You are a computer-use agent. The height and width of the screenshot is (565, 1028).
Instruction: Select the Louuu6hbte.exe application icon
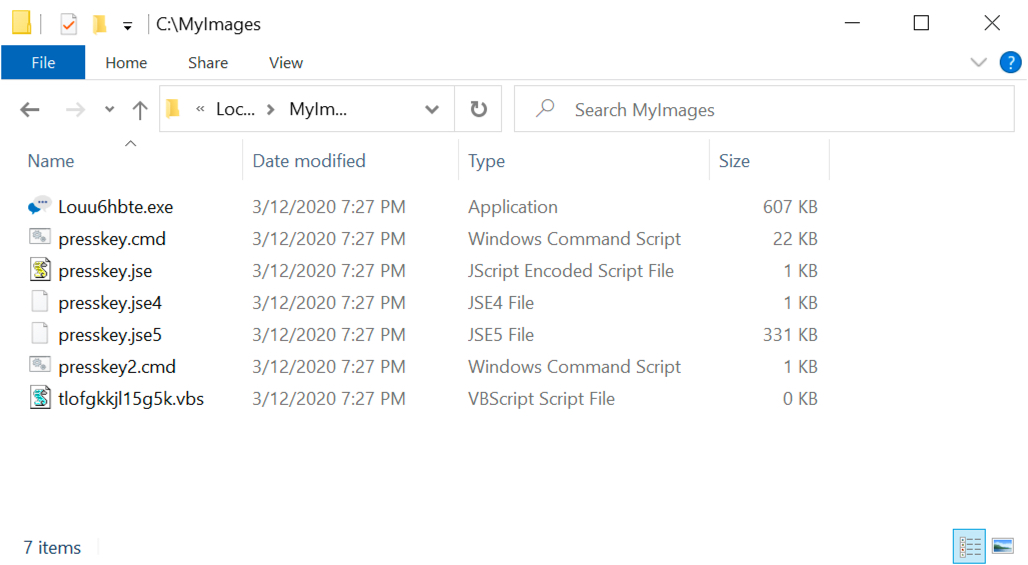coord(39,206)
